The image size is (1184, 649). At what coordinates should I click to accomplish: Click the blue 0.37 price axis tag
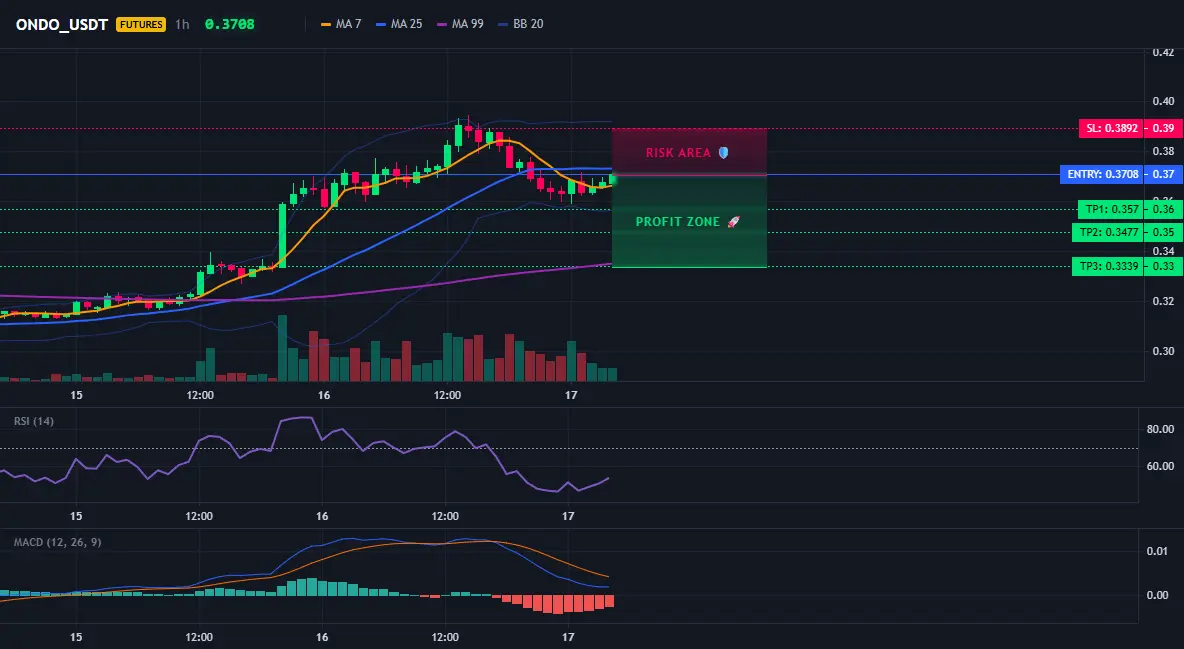tap(1163, 175)
